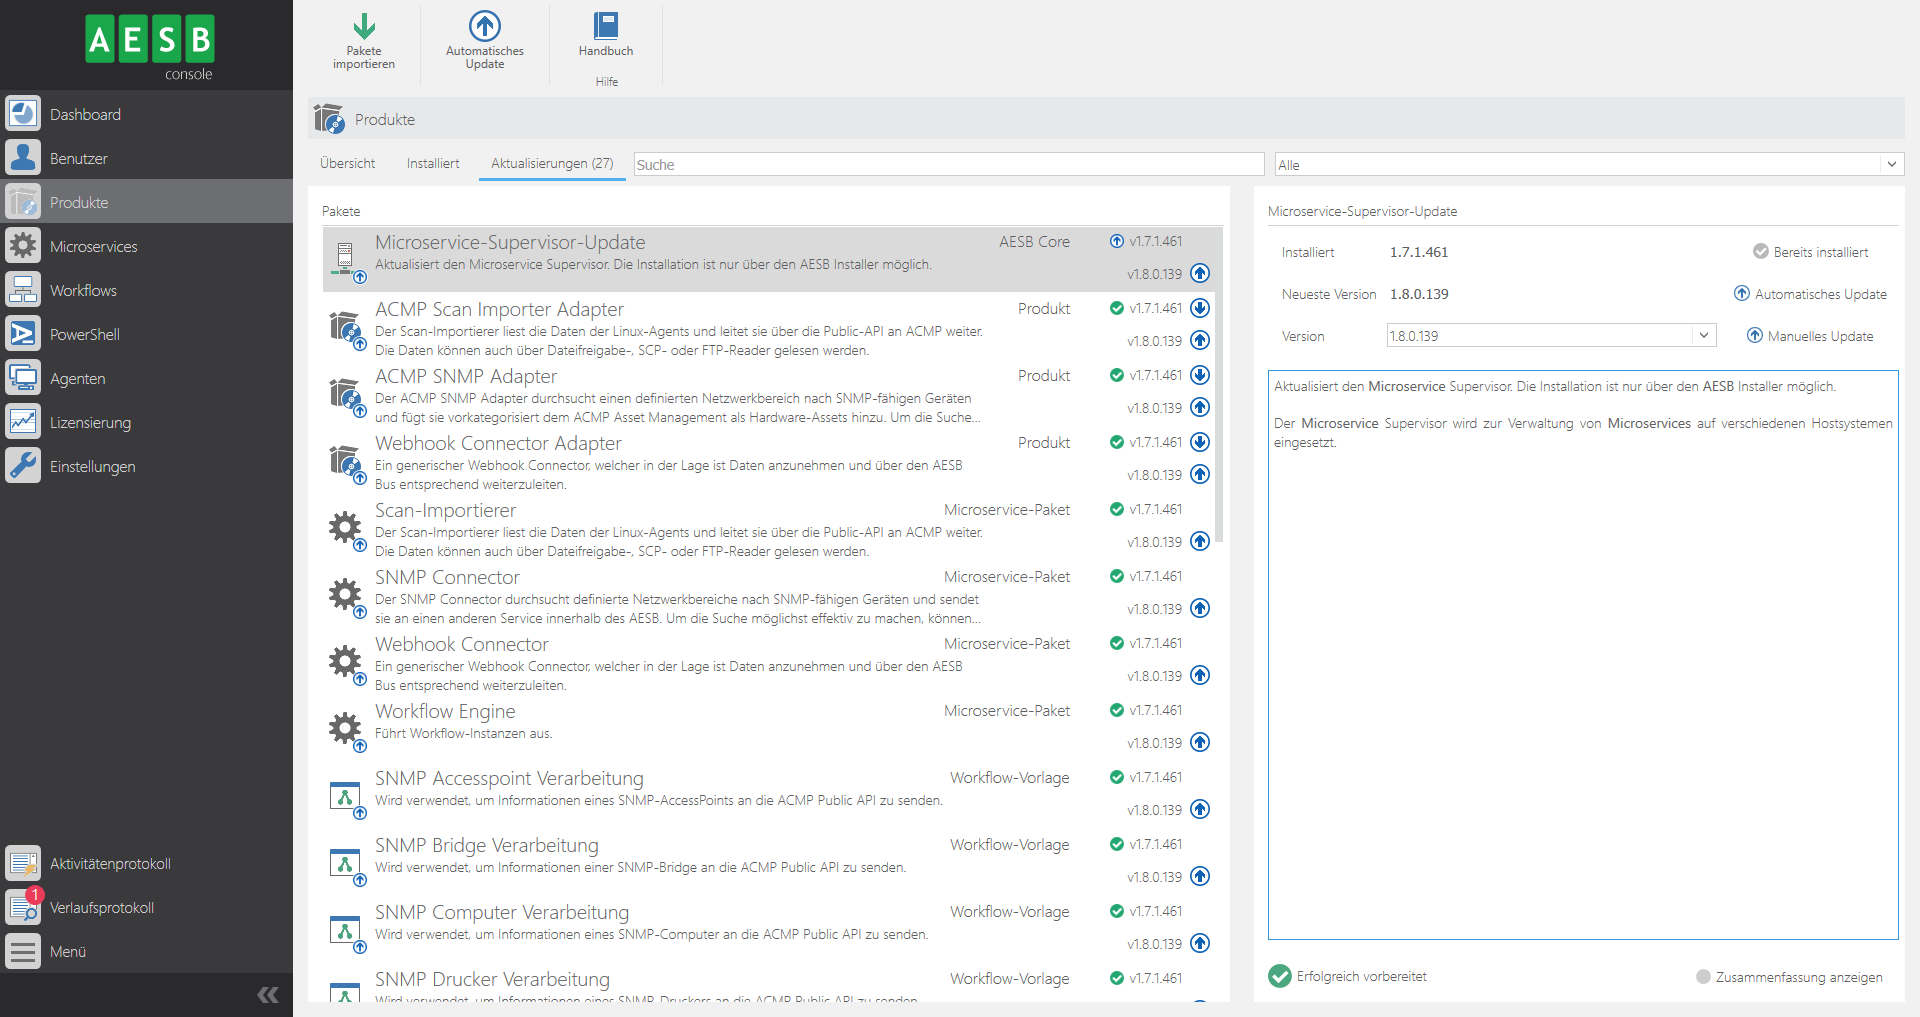This screenshot has height=1017, width=1920.
Task: Toggle Zusammenfassung anzeigen option
Action: pos(1703,977)
